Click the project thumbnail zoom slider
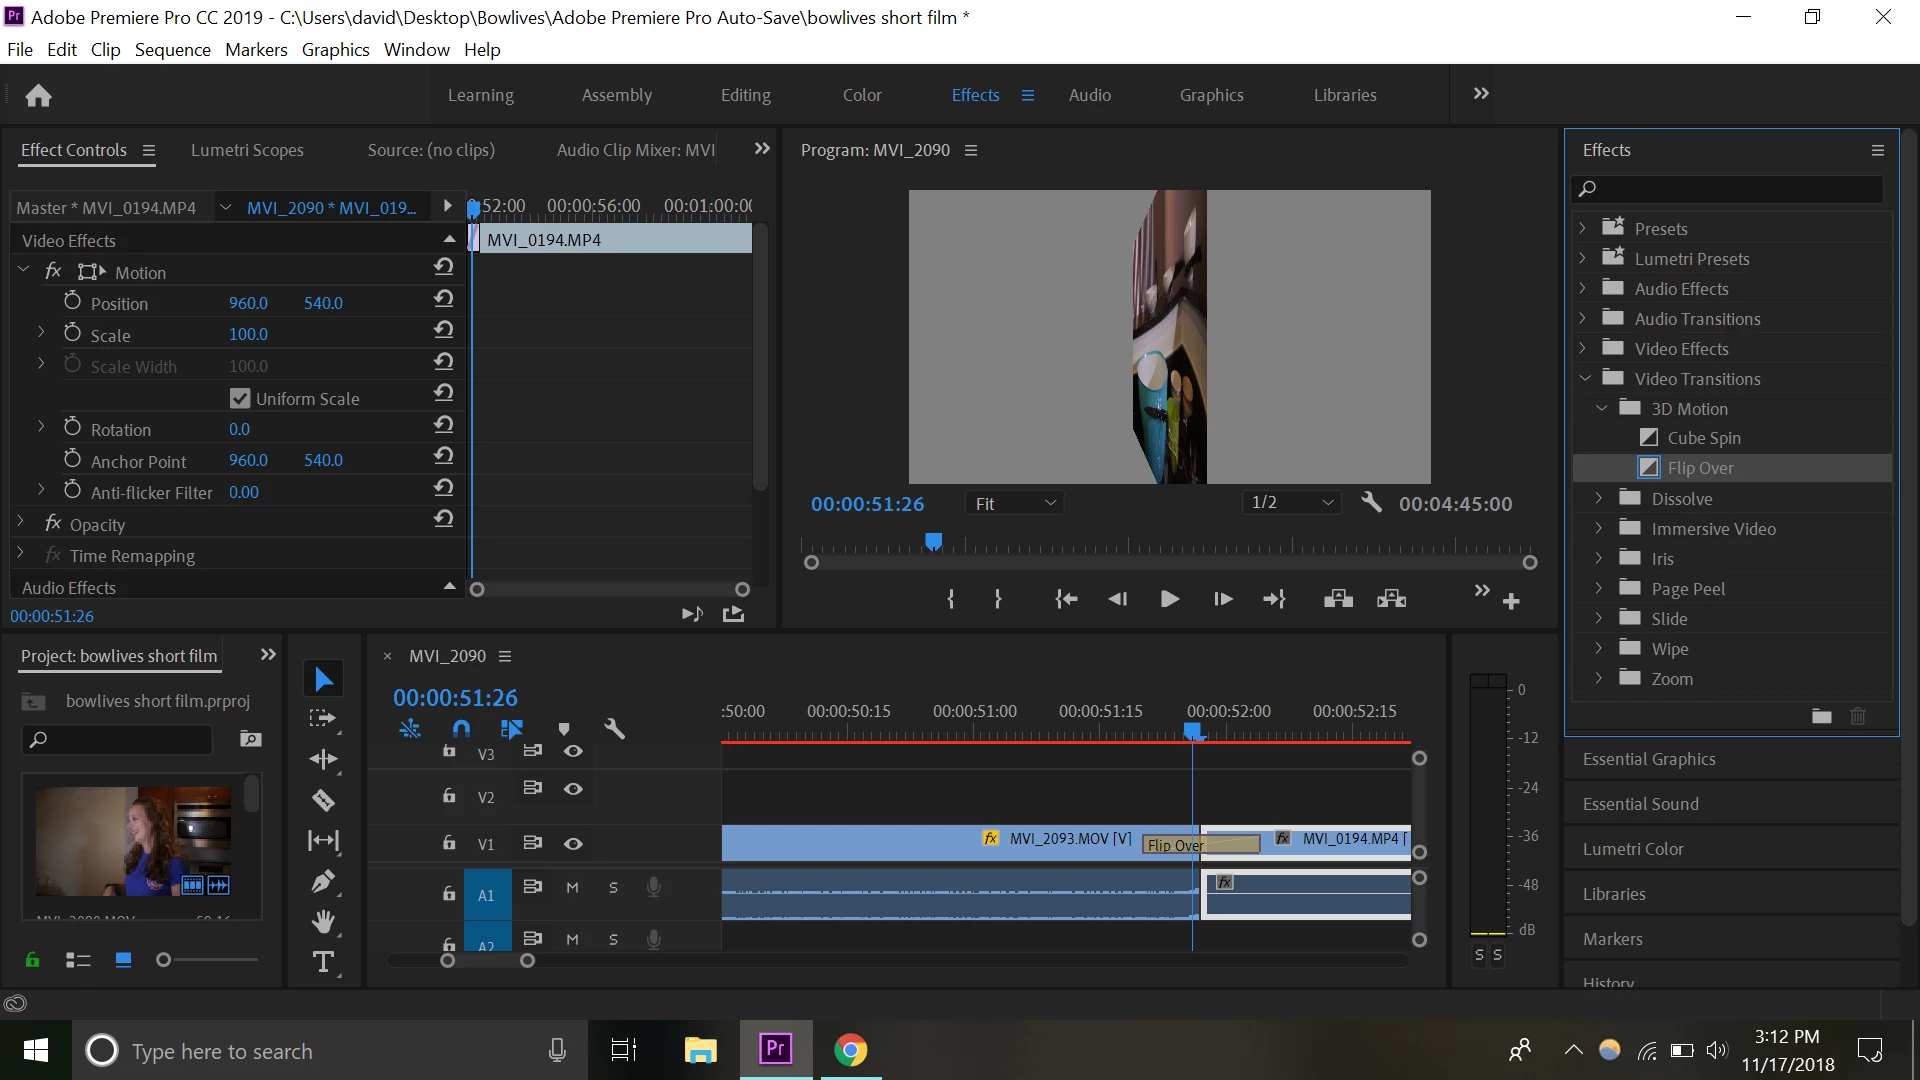The height and width of the screenshot is (1080, 1920). pos(164,960)
